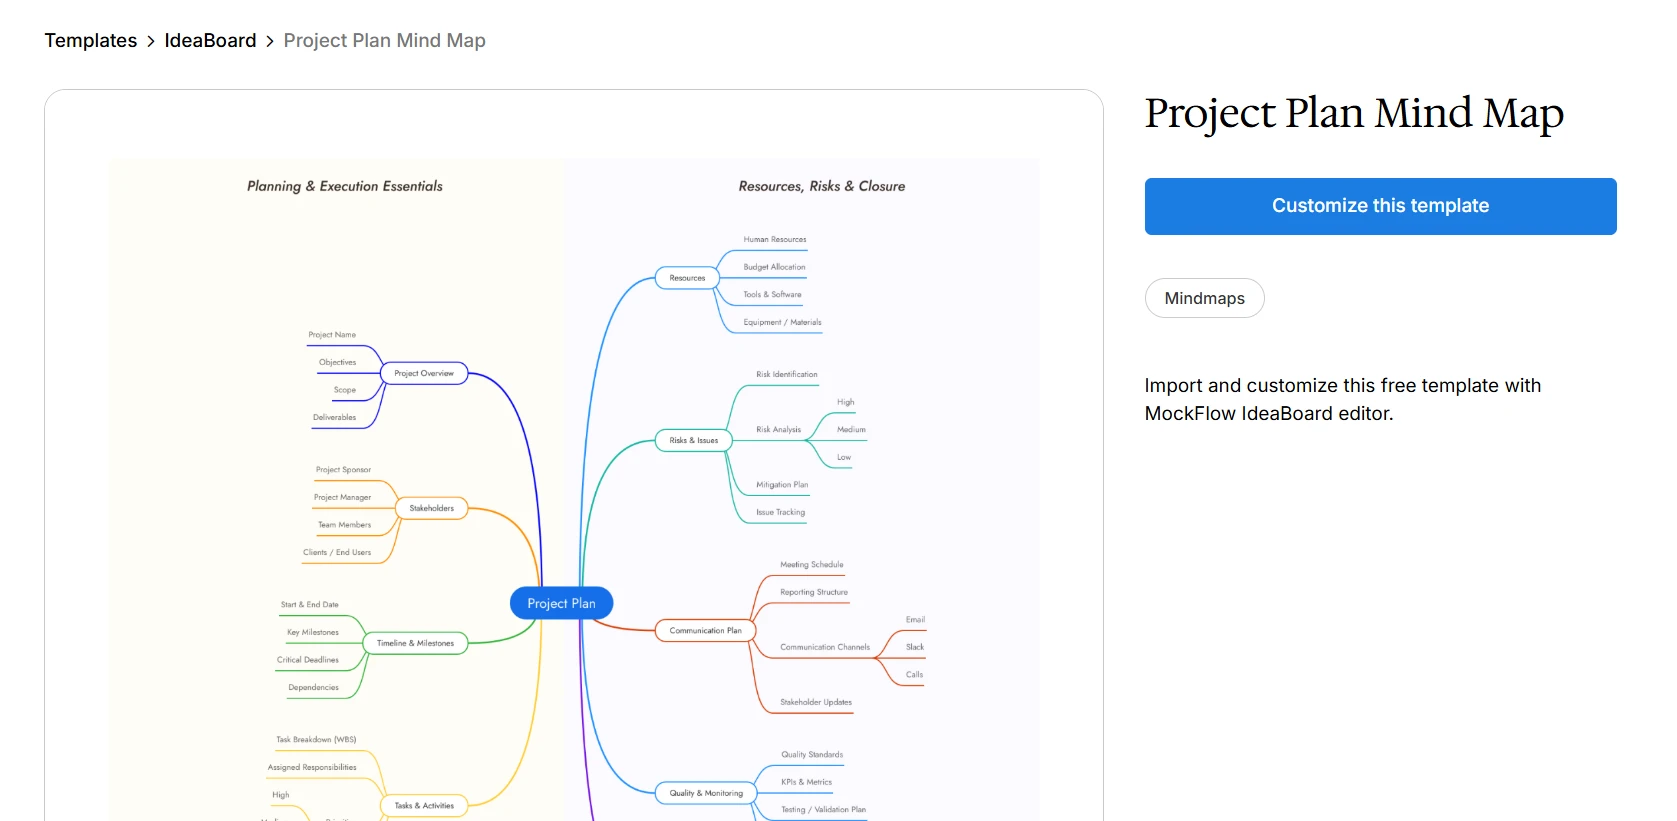Click the central Project Plan node
Screen dimensions: 1677x821
pyautogui.click(x=561, y=603)
